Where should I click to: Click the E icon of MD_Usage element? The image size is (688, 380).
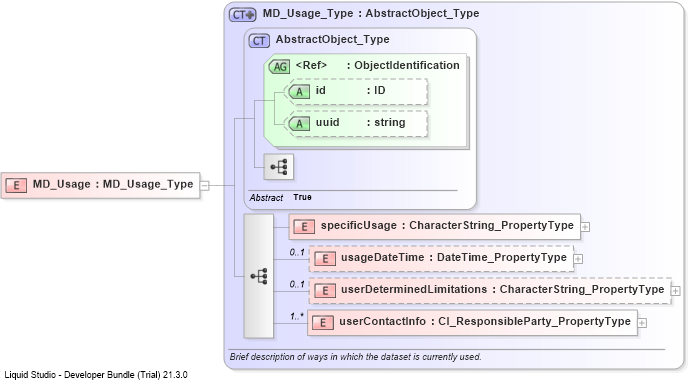(x=16, y=185)
